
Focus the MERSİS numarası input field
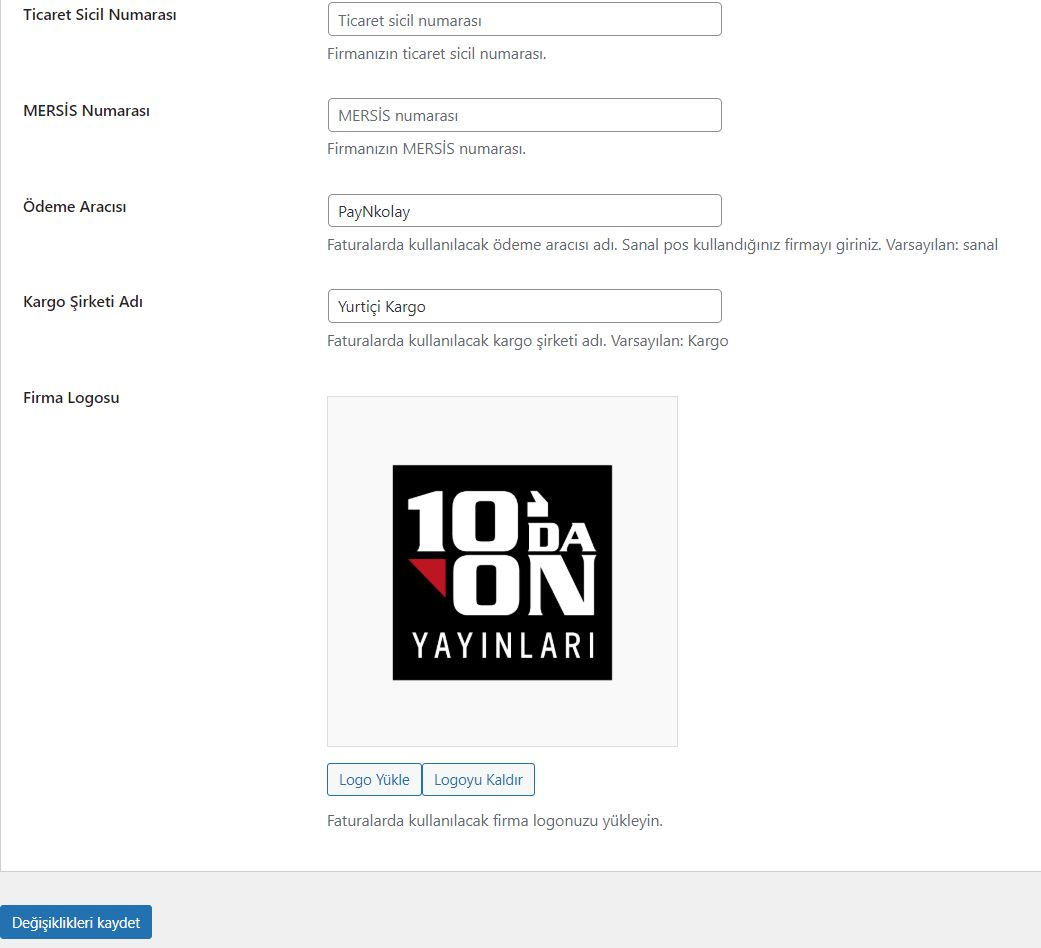524,115
